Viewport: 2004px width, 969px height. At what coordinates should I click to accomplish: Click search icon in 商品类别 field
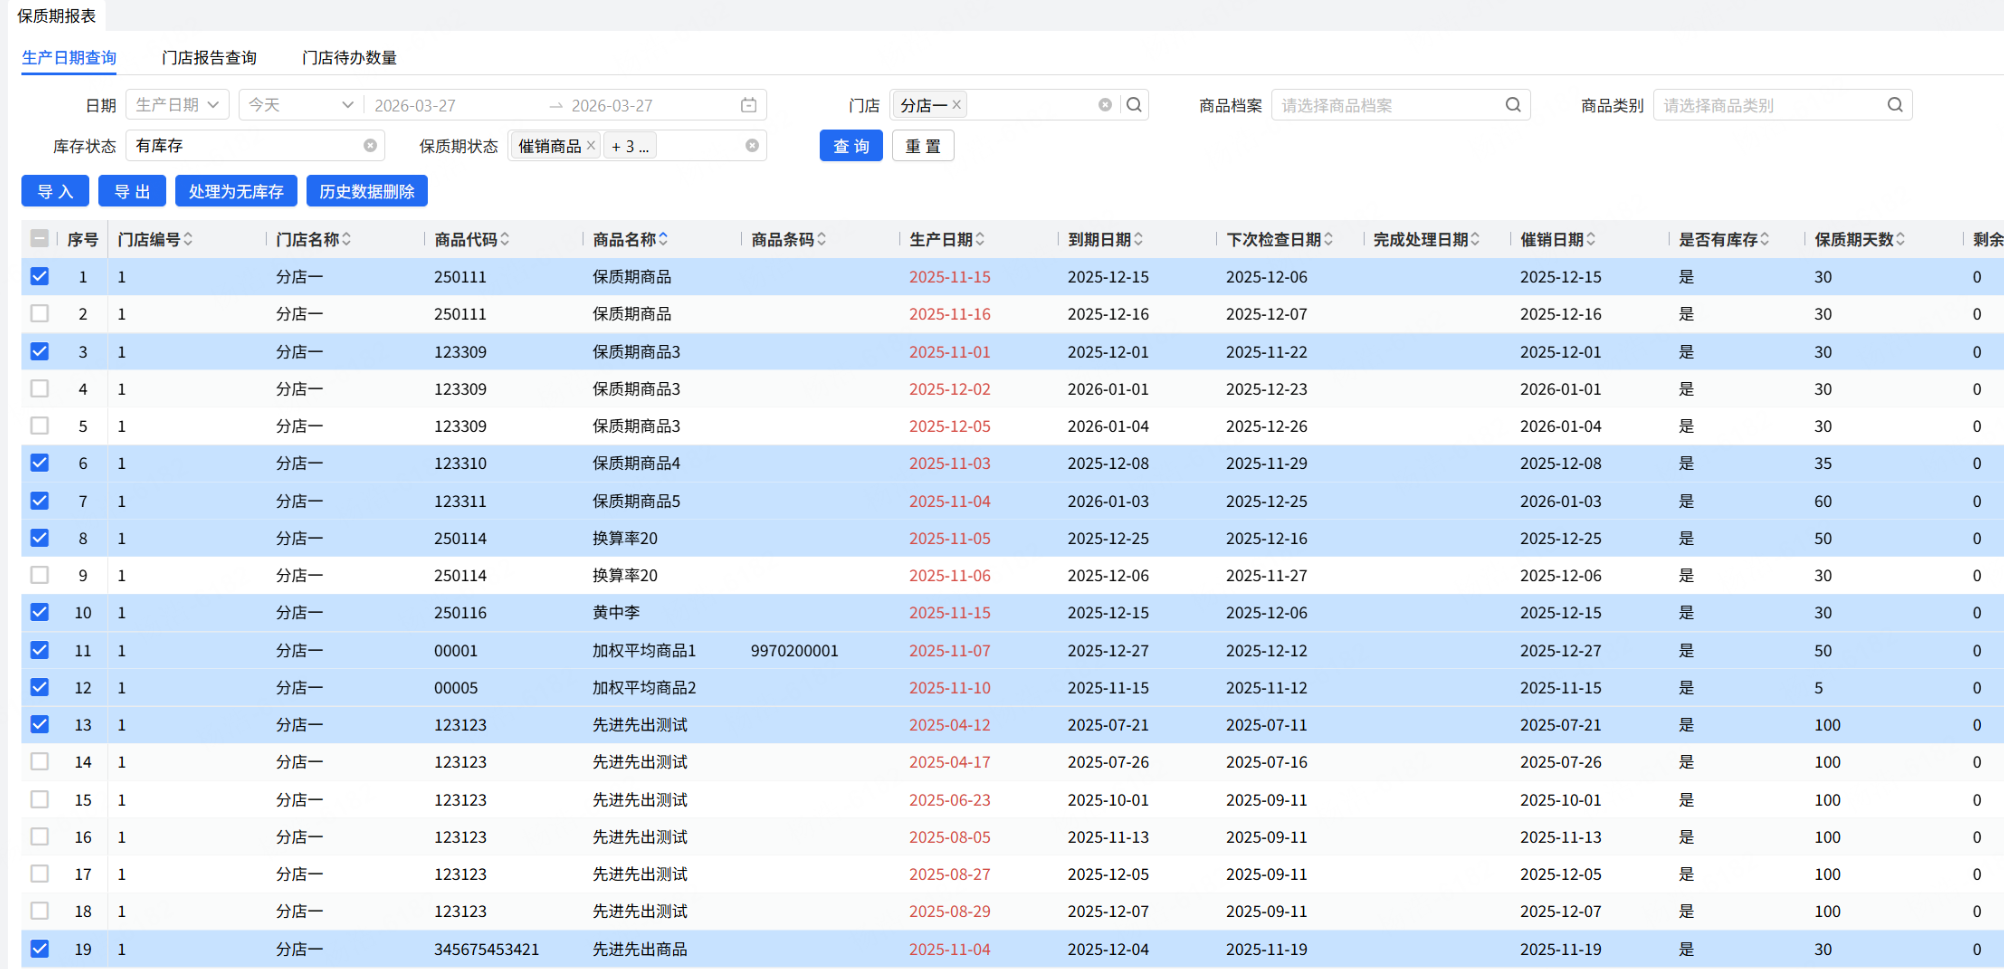pos(1895,105)
